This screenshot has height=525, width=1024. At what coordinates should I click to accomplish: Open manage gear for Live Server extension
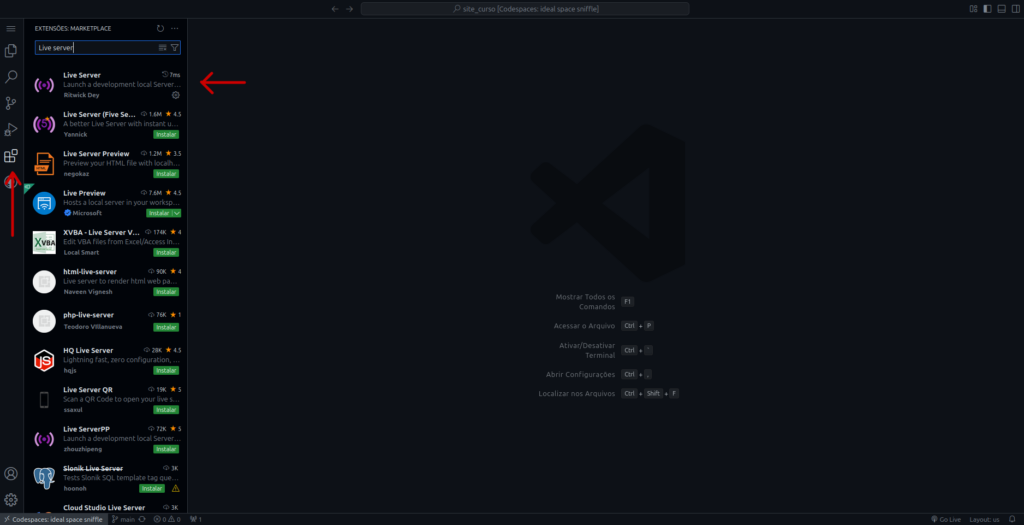coord(176,95)
